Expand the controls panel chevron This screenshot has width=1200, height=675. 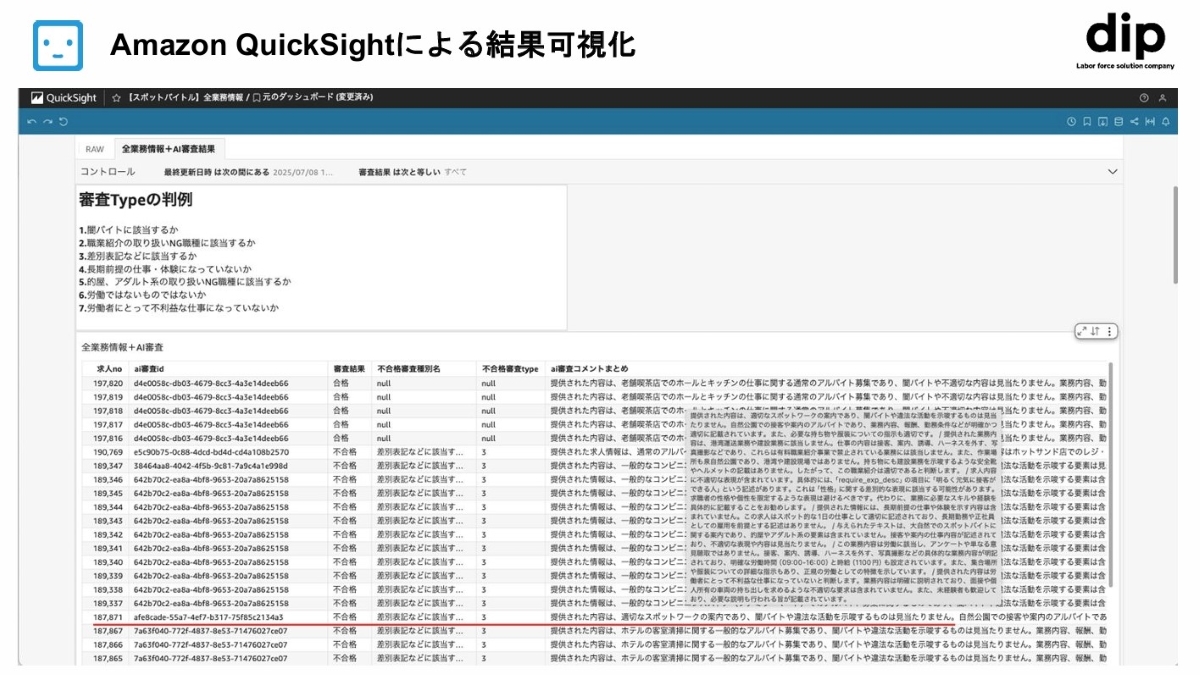click(x=1113, y=172)
